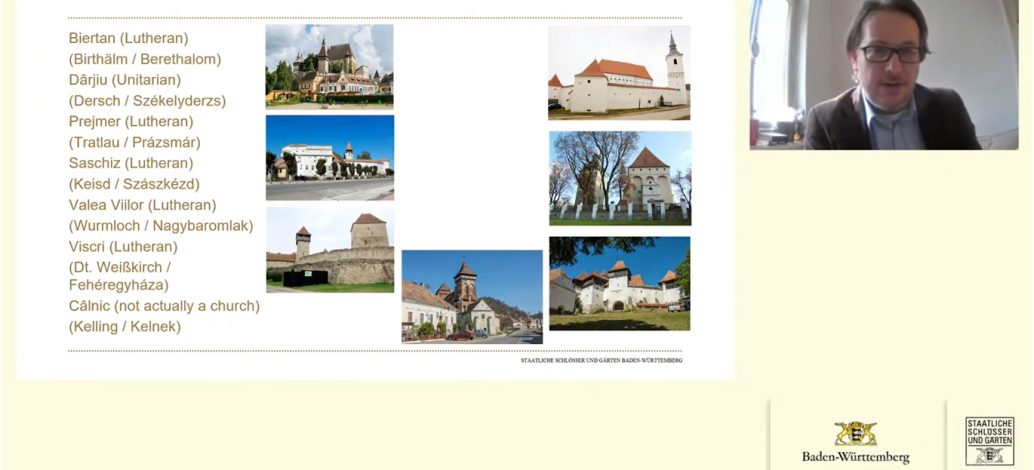
Task: Select the "(Kelling / Kelnek)" line
Action: coord(124,327)
